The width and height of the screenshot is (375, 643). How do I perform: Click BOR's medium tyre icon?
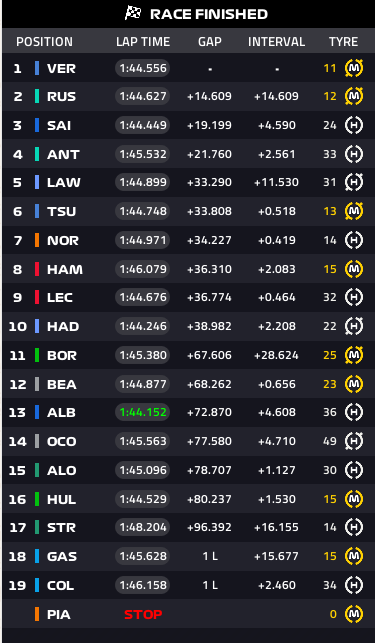coord(354,355)
